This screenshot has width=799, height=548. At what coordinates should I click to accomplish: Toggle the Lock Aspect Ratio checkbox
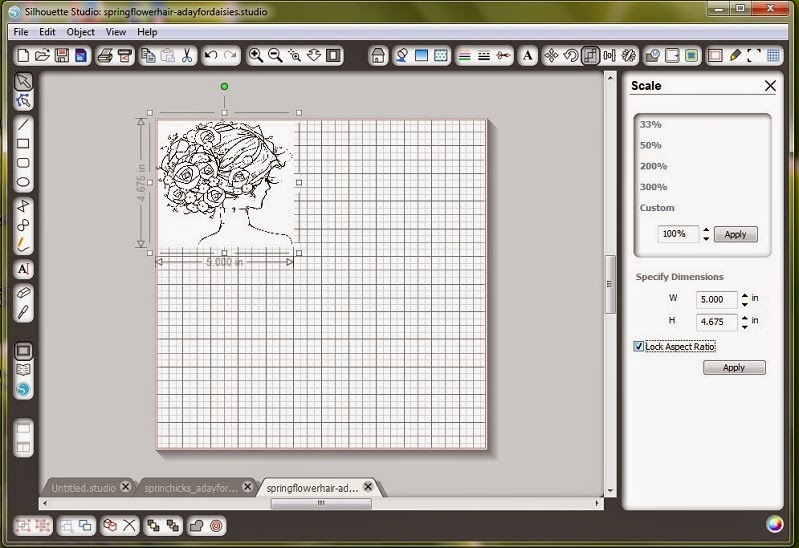pyautogui.click(x=638, y=347)
